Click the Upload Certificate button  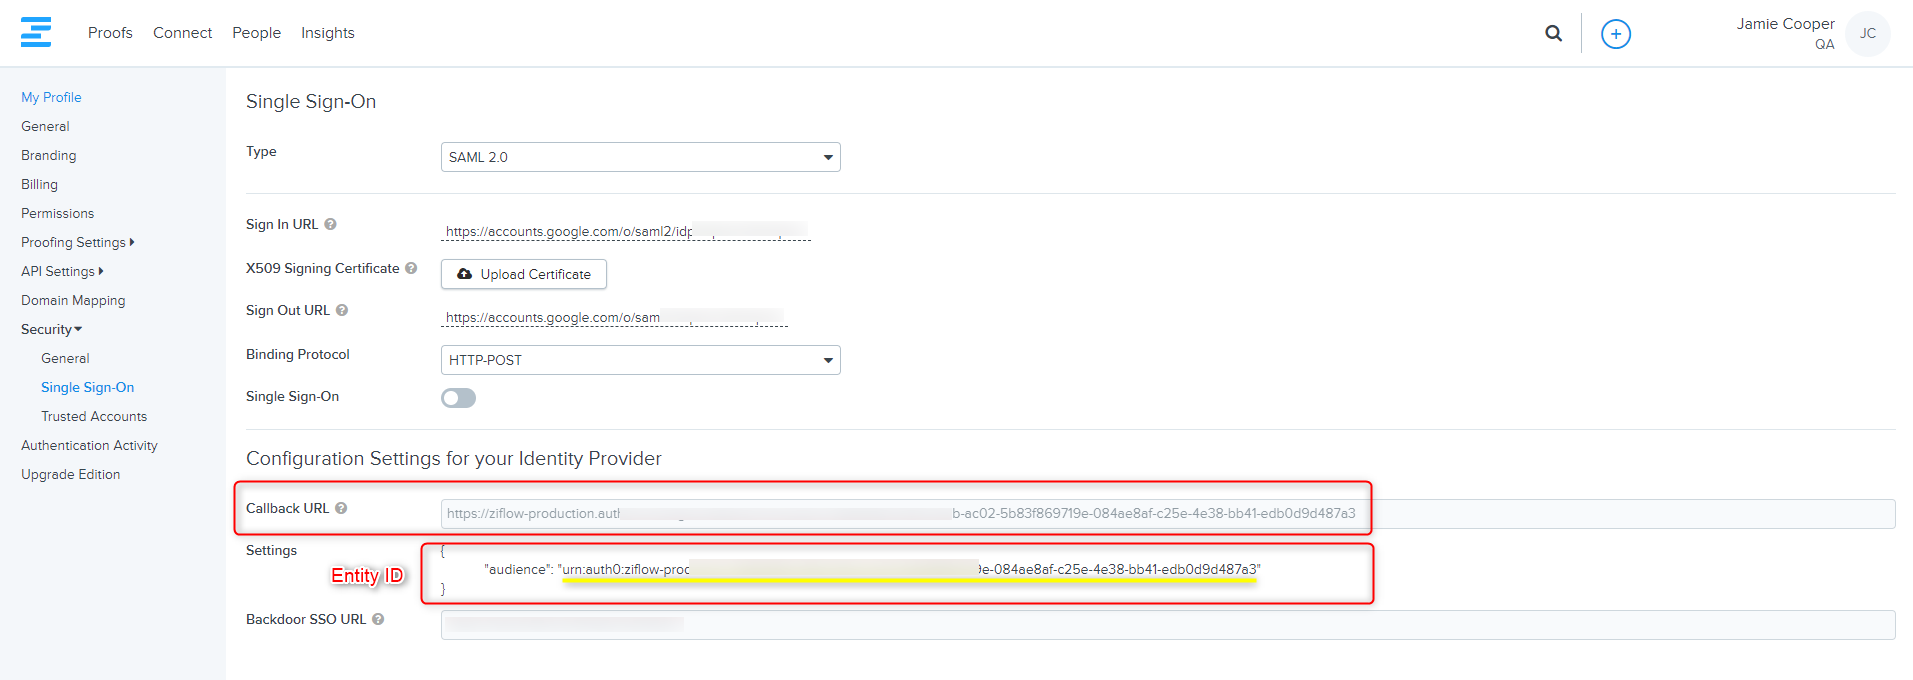(x=524, y=274)
